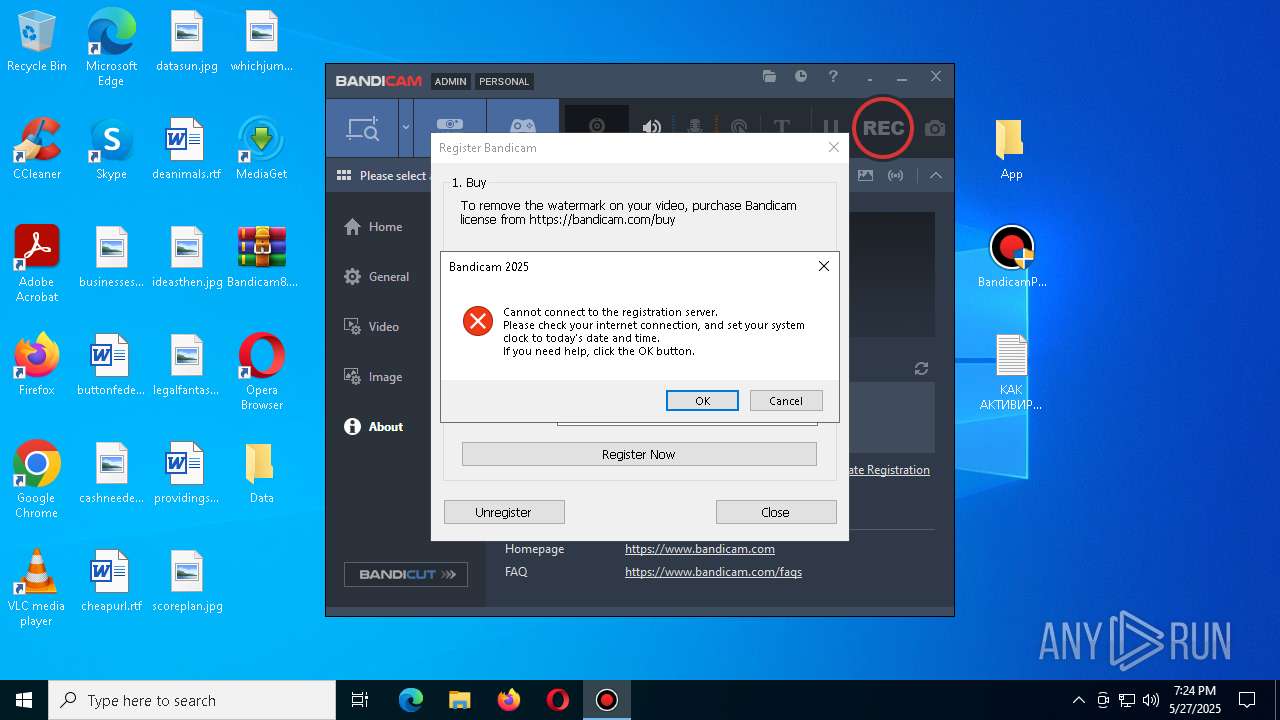Open the Video settings tab

click(x=371, y=327)
